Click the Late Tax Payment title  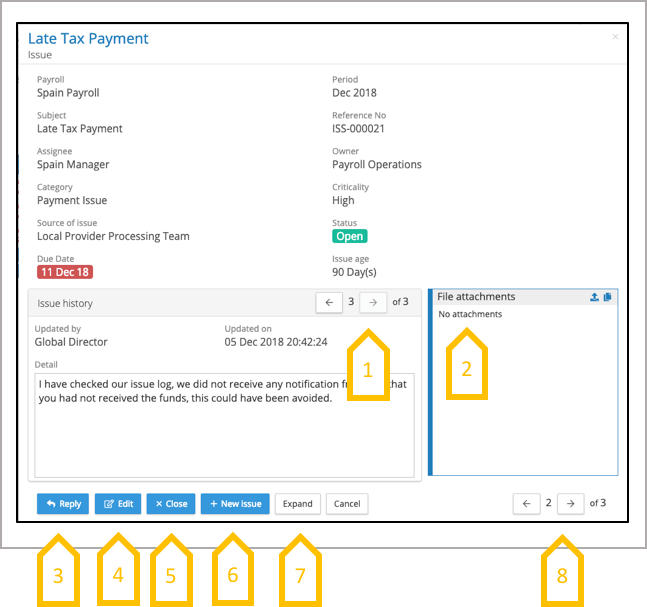point(88,39)
